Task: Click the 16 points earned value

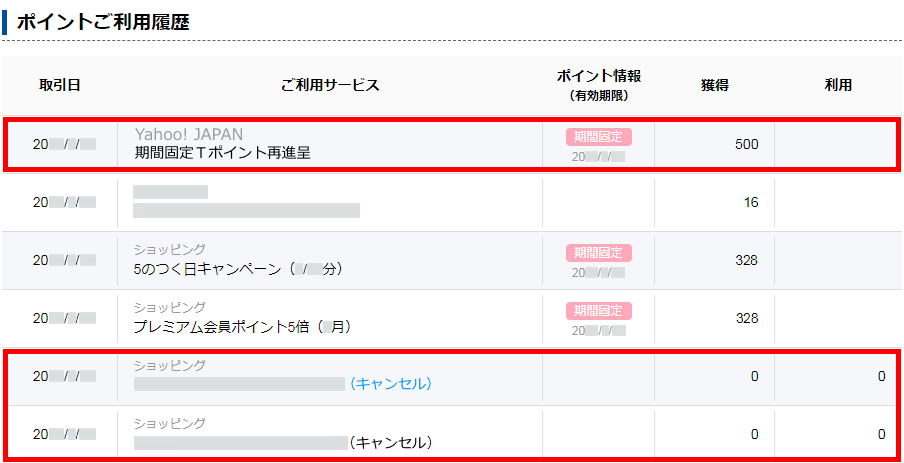Action: click(751, 202)
